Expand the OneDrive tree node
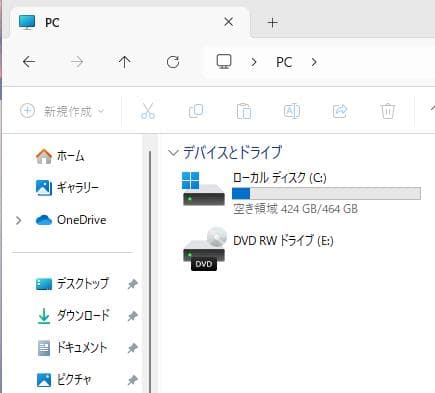This screenshot has height=393, width=435. (x=19, y=220)
